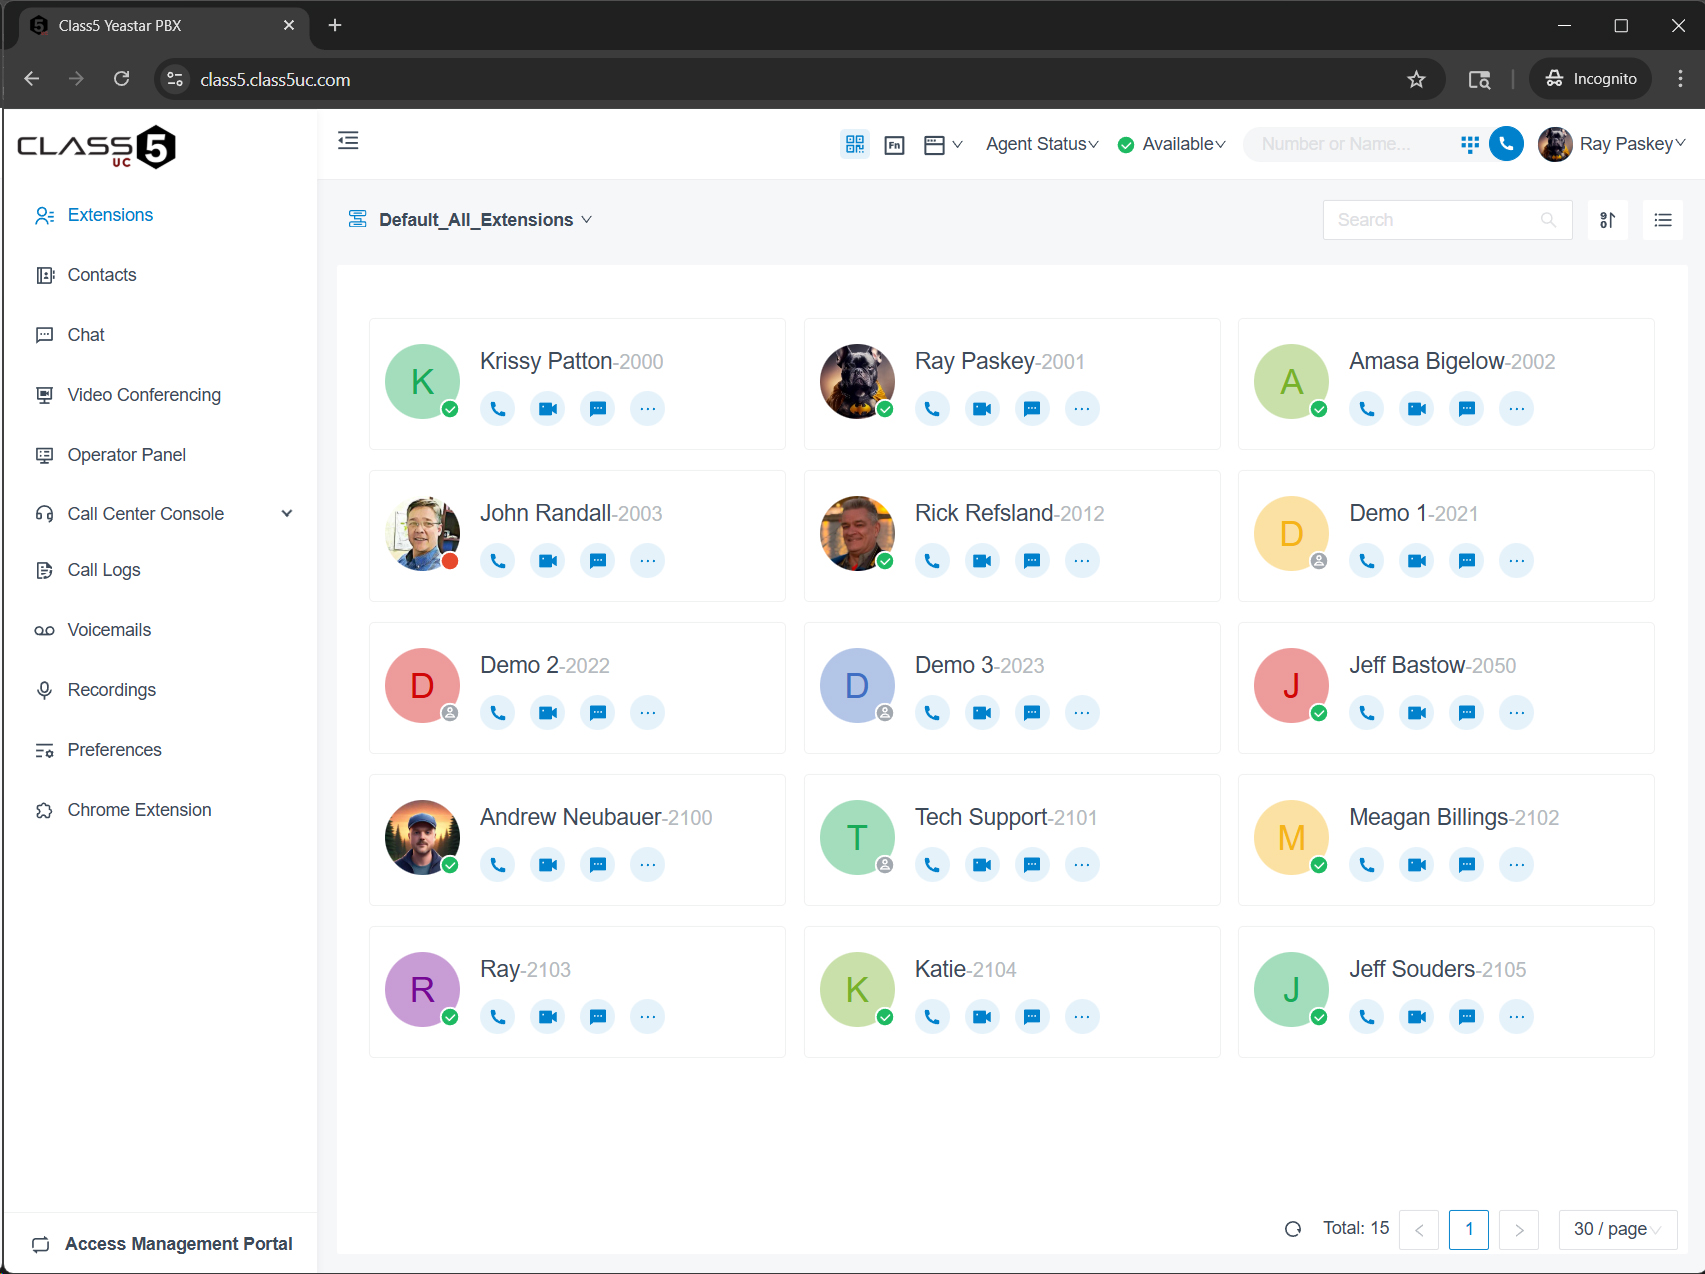Click the function keys Fn icon

pyautogui.click(x=894, y=145)
